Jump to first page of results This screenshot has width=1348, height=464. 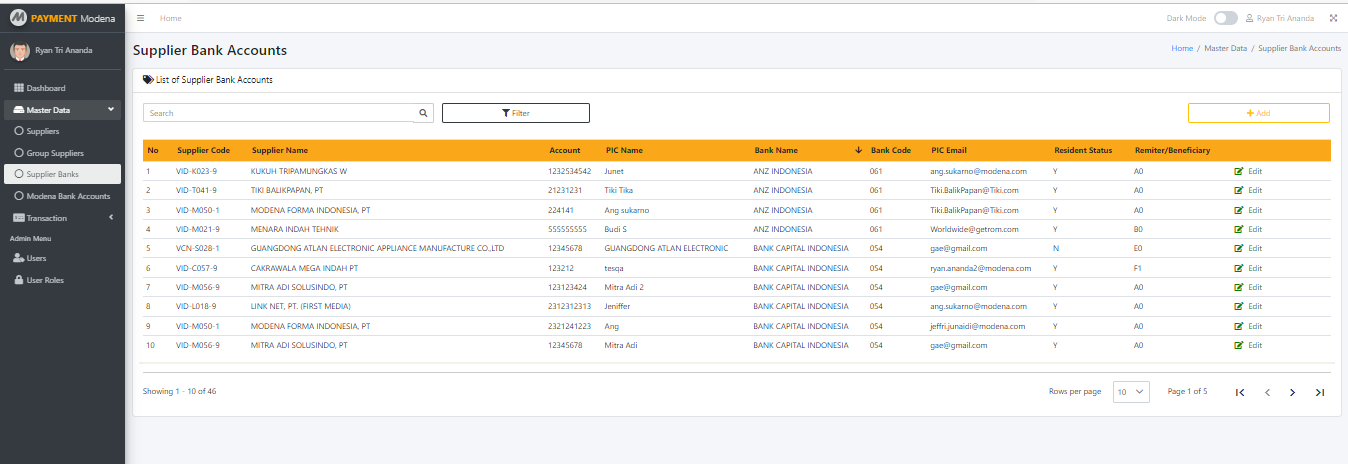(1240, 392)
